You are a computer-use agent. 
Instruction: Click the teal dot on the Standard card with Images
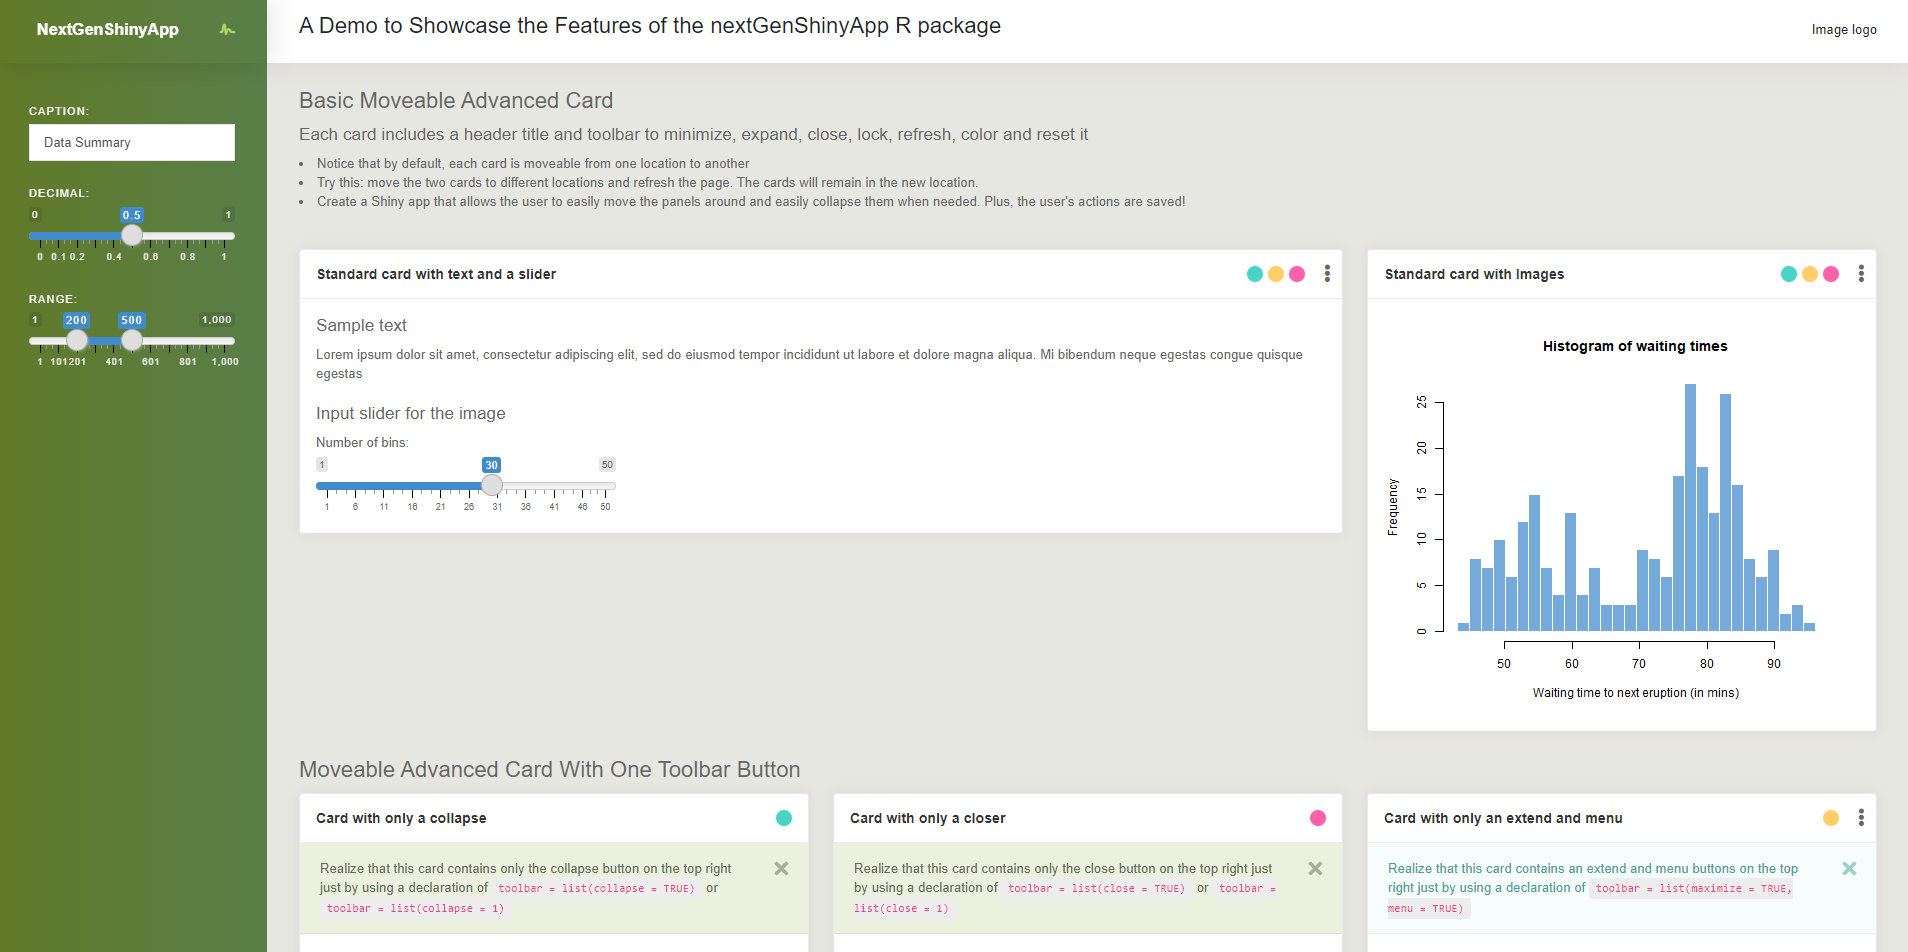pos(1789,274)
